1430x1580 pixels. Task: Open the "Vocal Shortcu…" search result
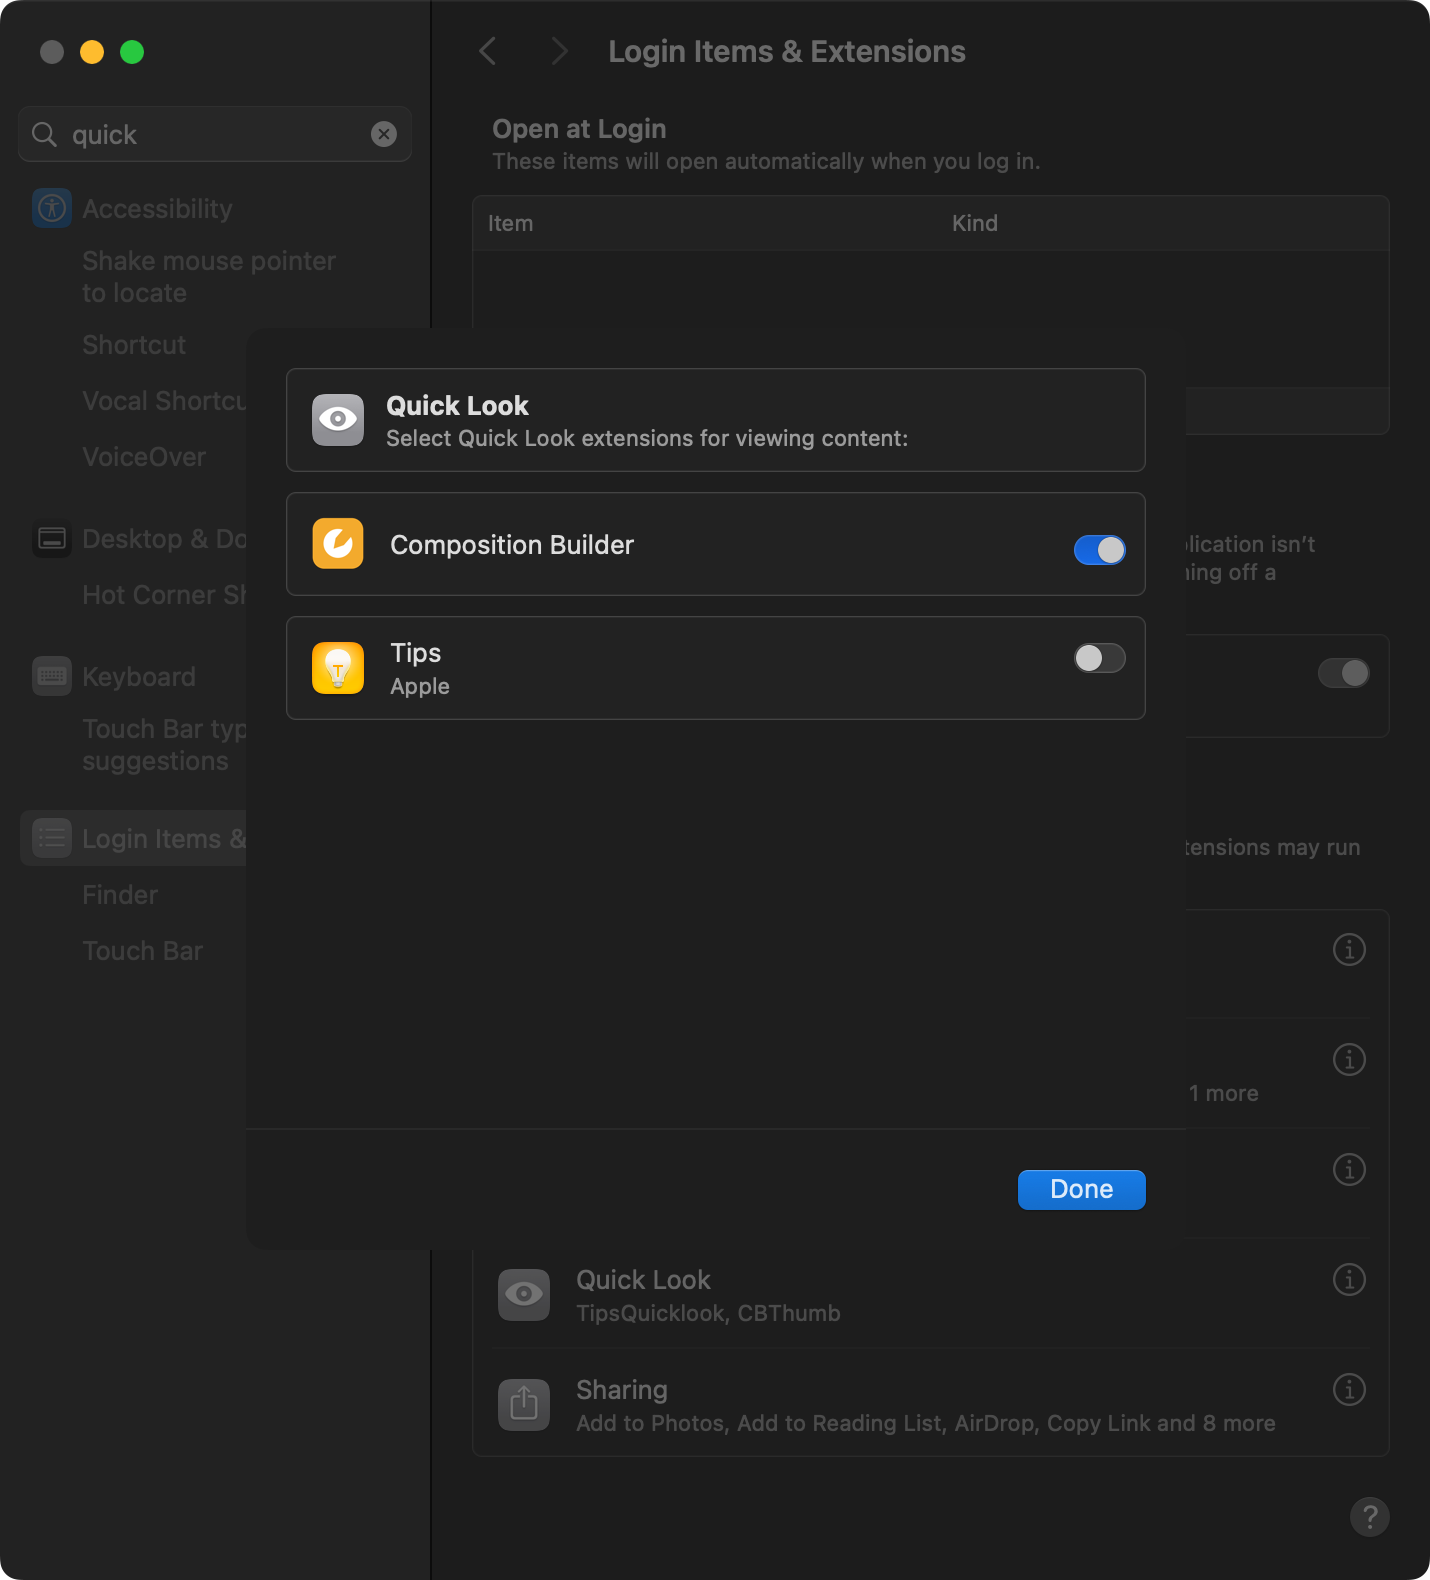[164, 401]
